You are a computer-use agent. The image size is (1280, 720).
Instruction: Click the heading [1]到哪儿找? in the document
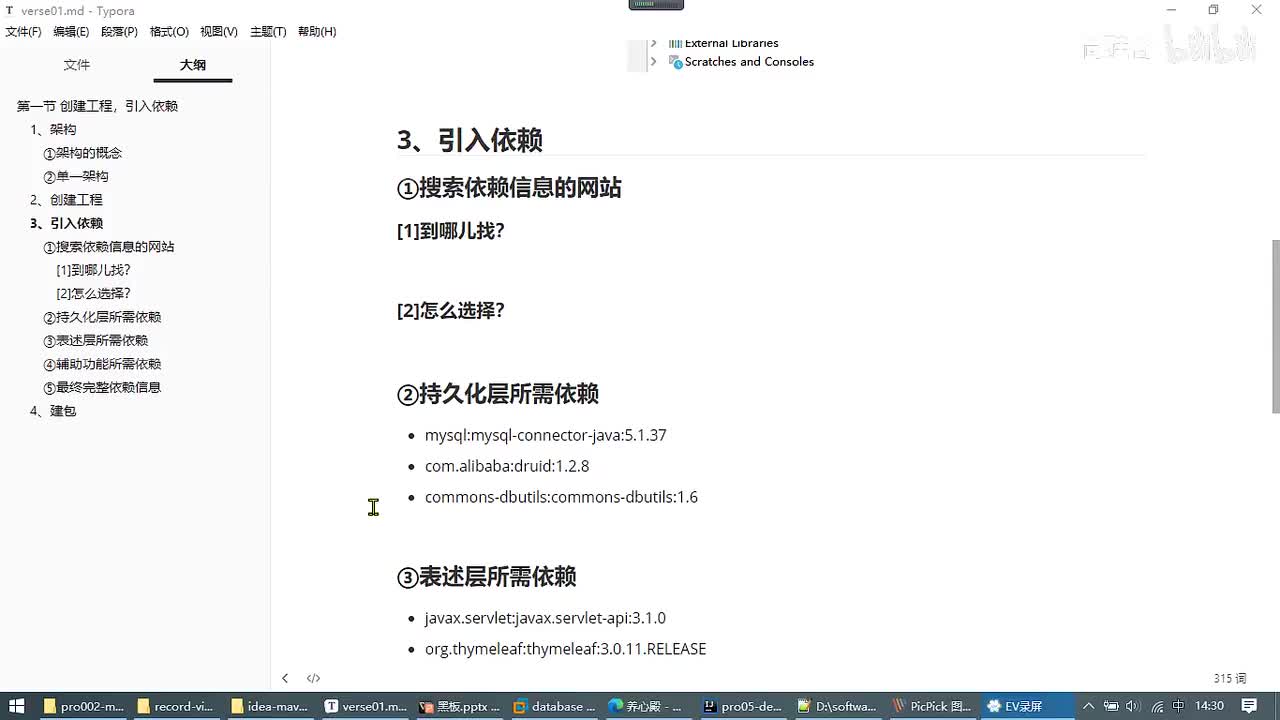point(451,231)
